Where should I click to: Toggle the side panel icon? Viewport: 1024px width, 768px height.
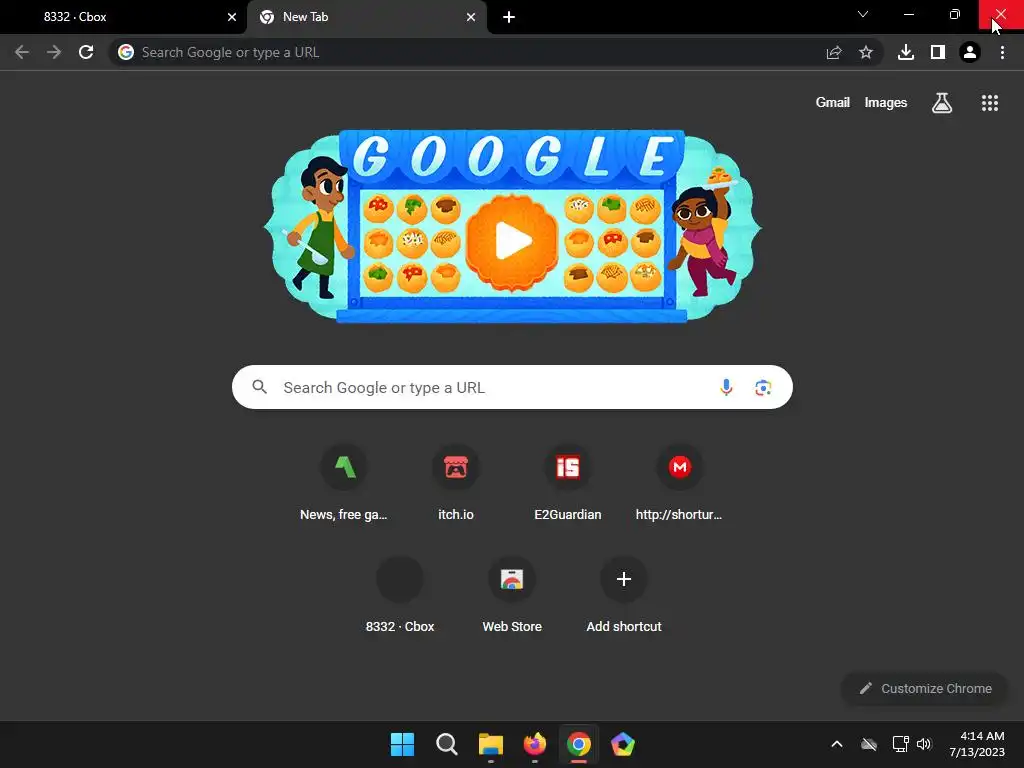coord(938,52)
